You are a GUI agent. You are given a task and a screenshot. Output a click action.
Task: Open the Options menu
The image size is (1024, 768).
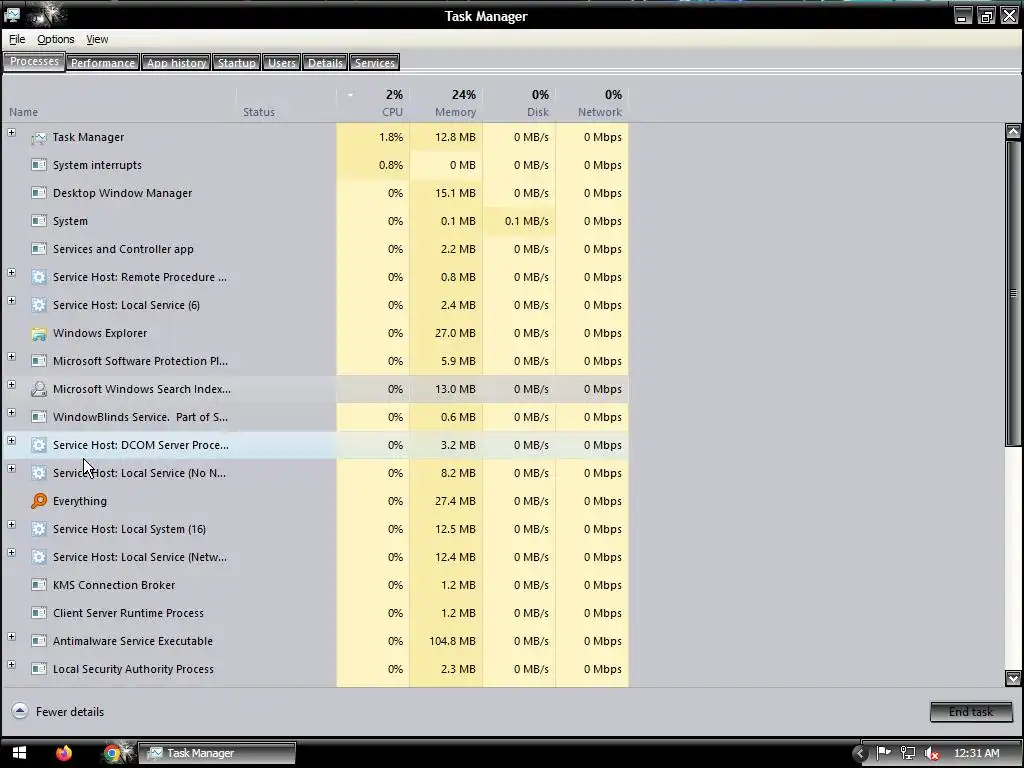point(56,39)
